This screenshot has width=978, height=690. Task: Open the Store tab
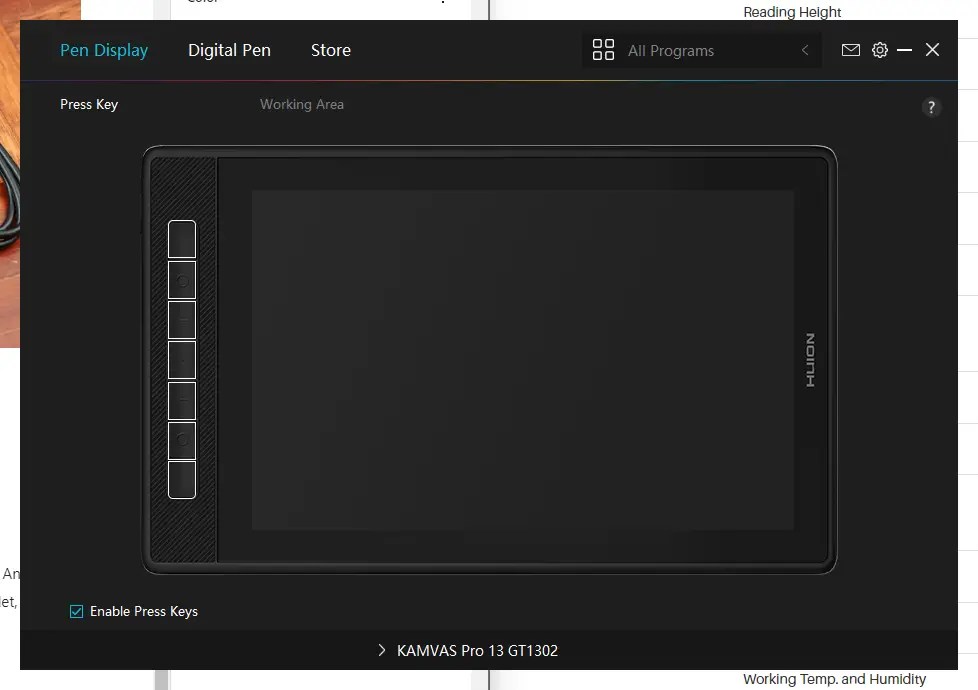pos(330,50)
